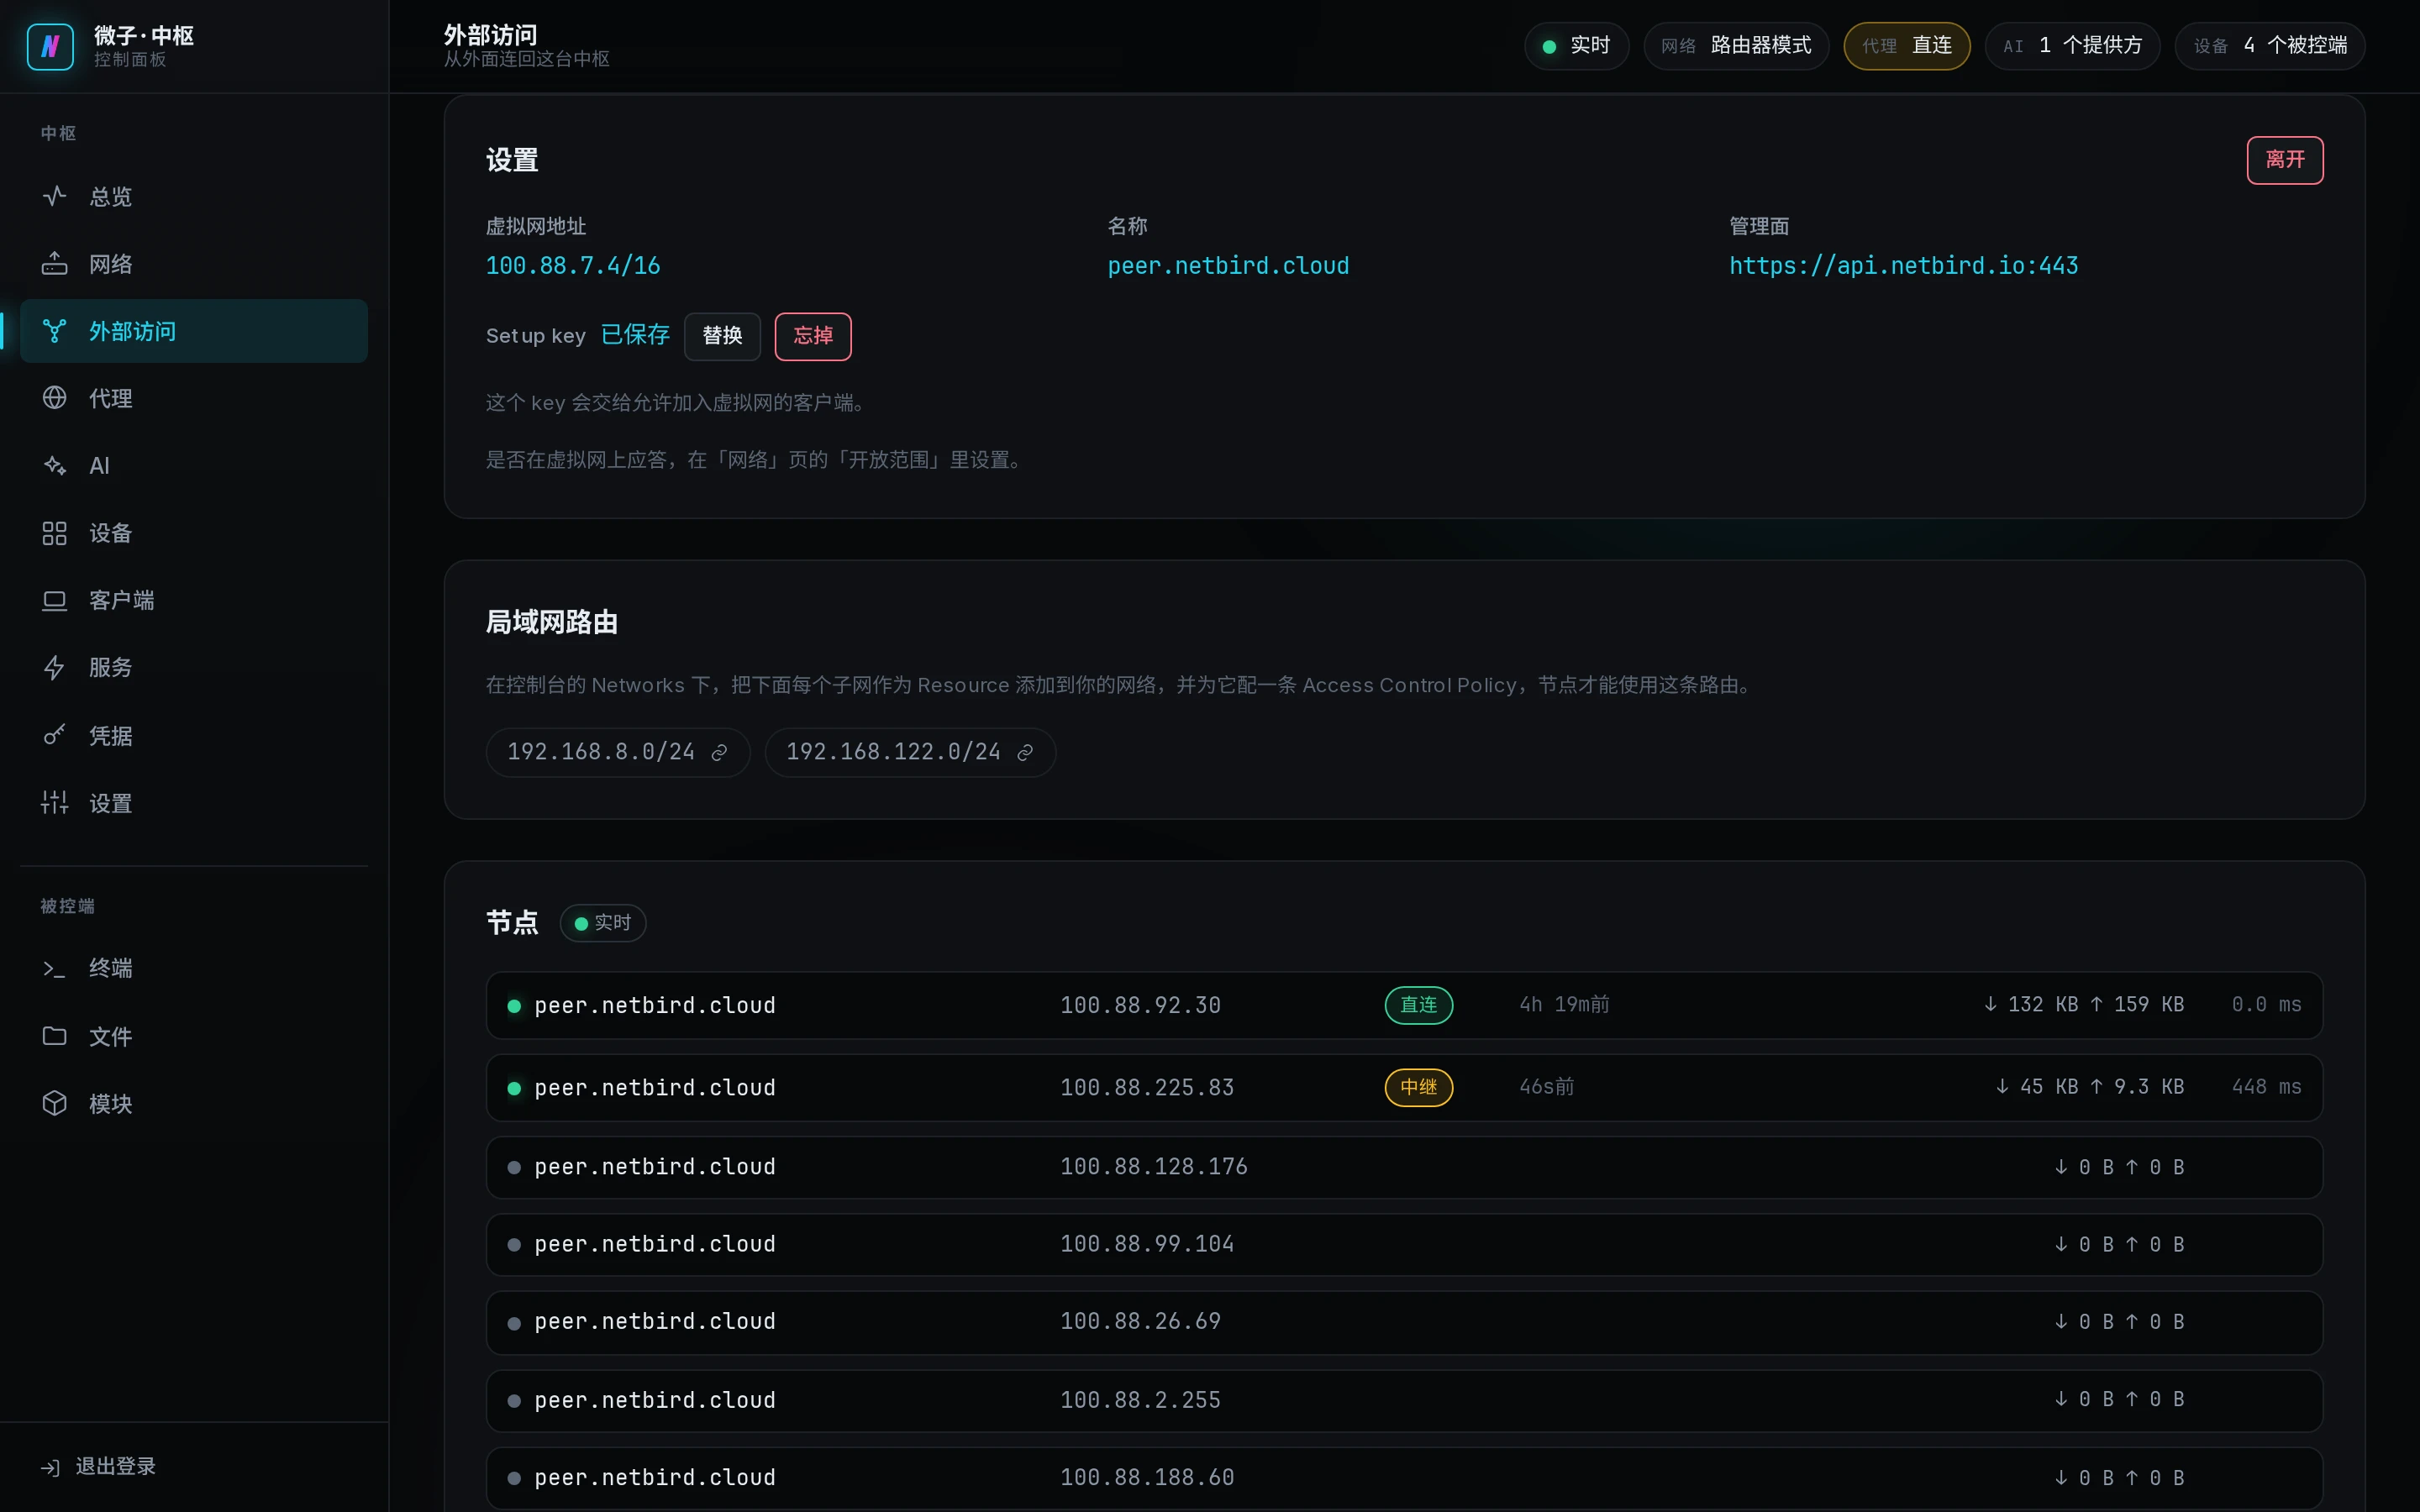
Task: Select node row with IP 100.88.128.176
Action: point(1404,1167)
